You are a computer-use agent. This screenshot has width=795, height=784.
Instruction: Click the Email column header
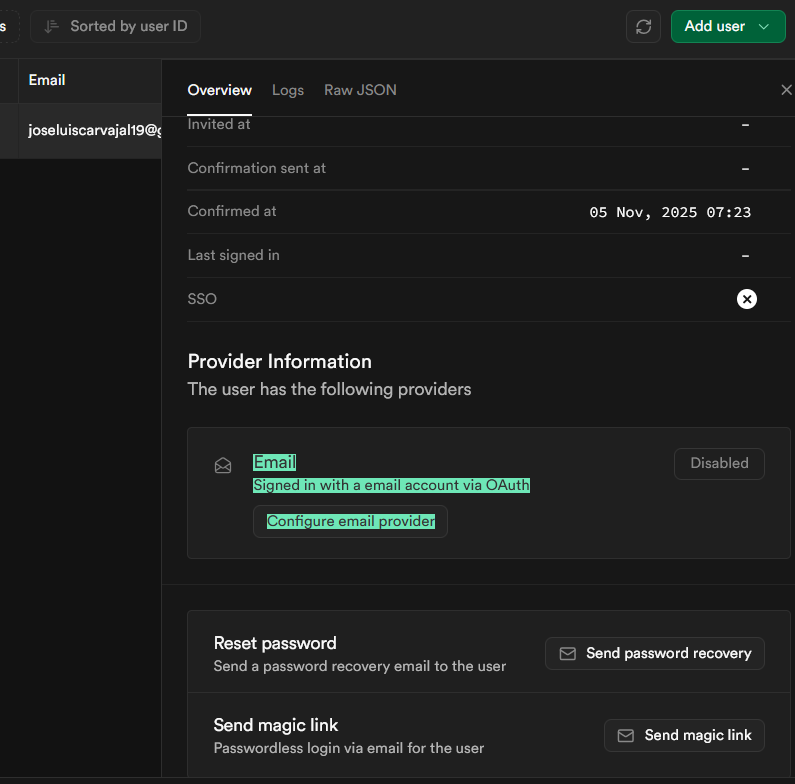coord(47,80)
